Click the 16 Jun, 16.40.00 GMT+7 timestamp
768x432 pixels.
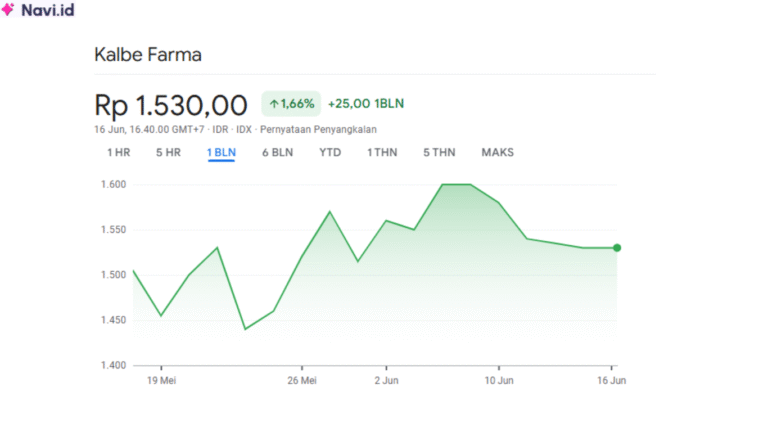coord(149,129)
